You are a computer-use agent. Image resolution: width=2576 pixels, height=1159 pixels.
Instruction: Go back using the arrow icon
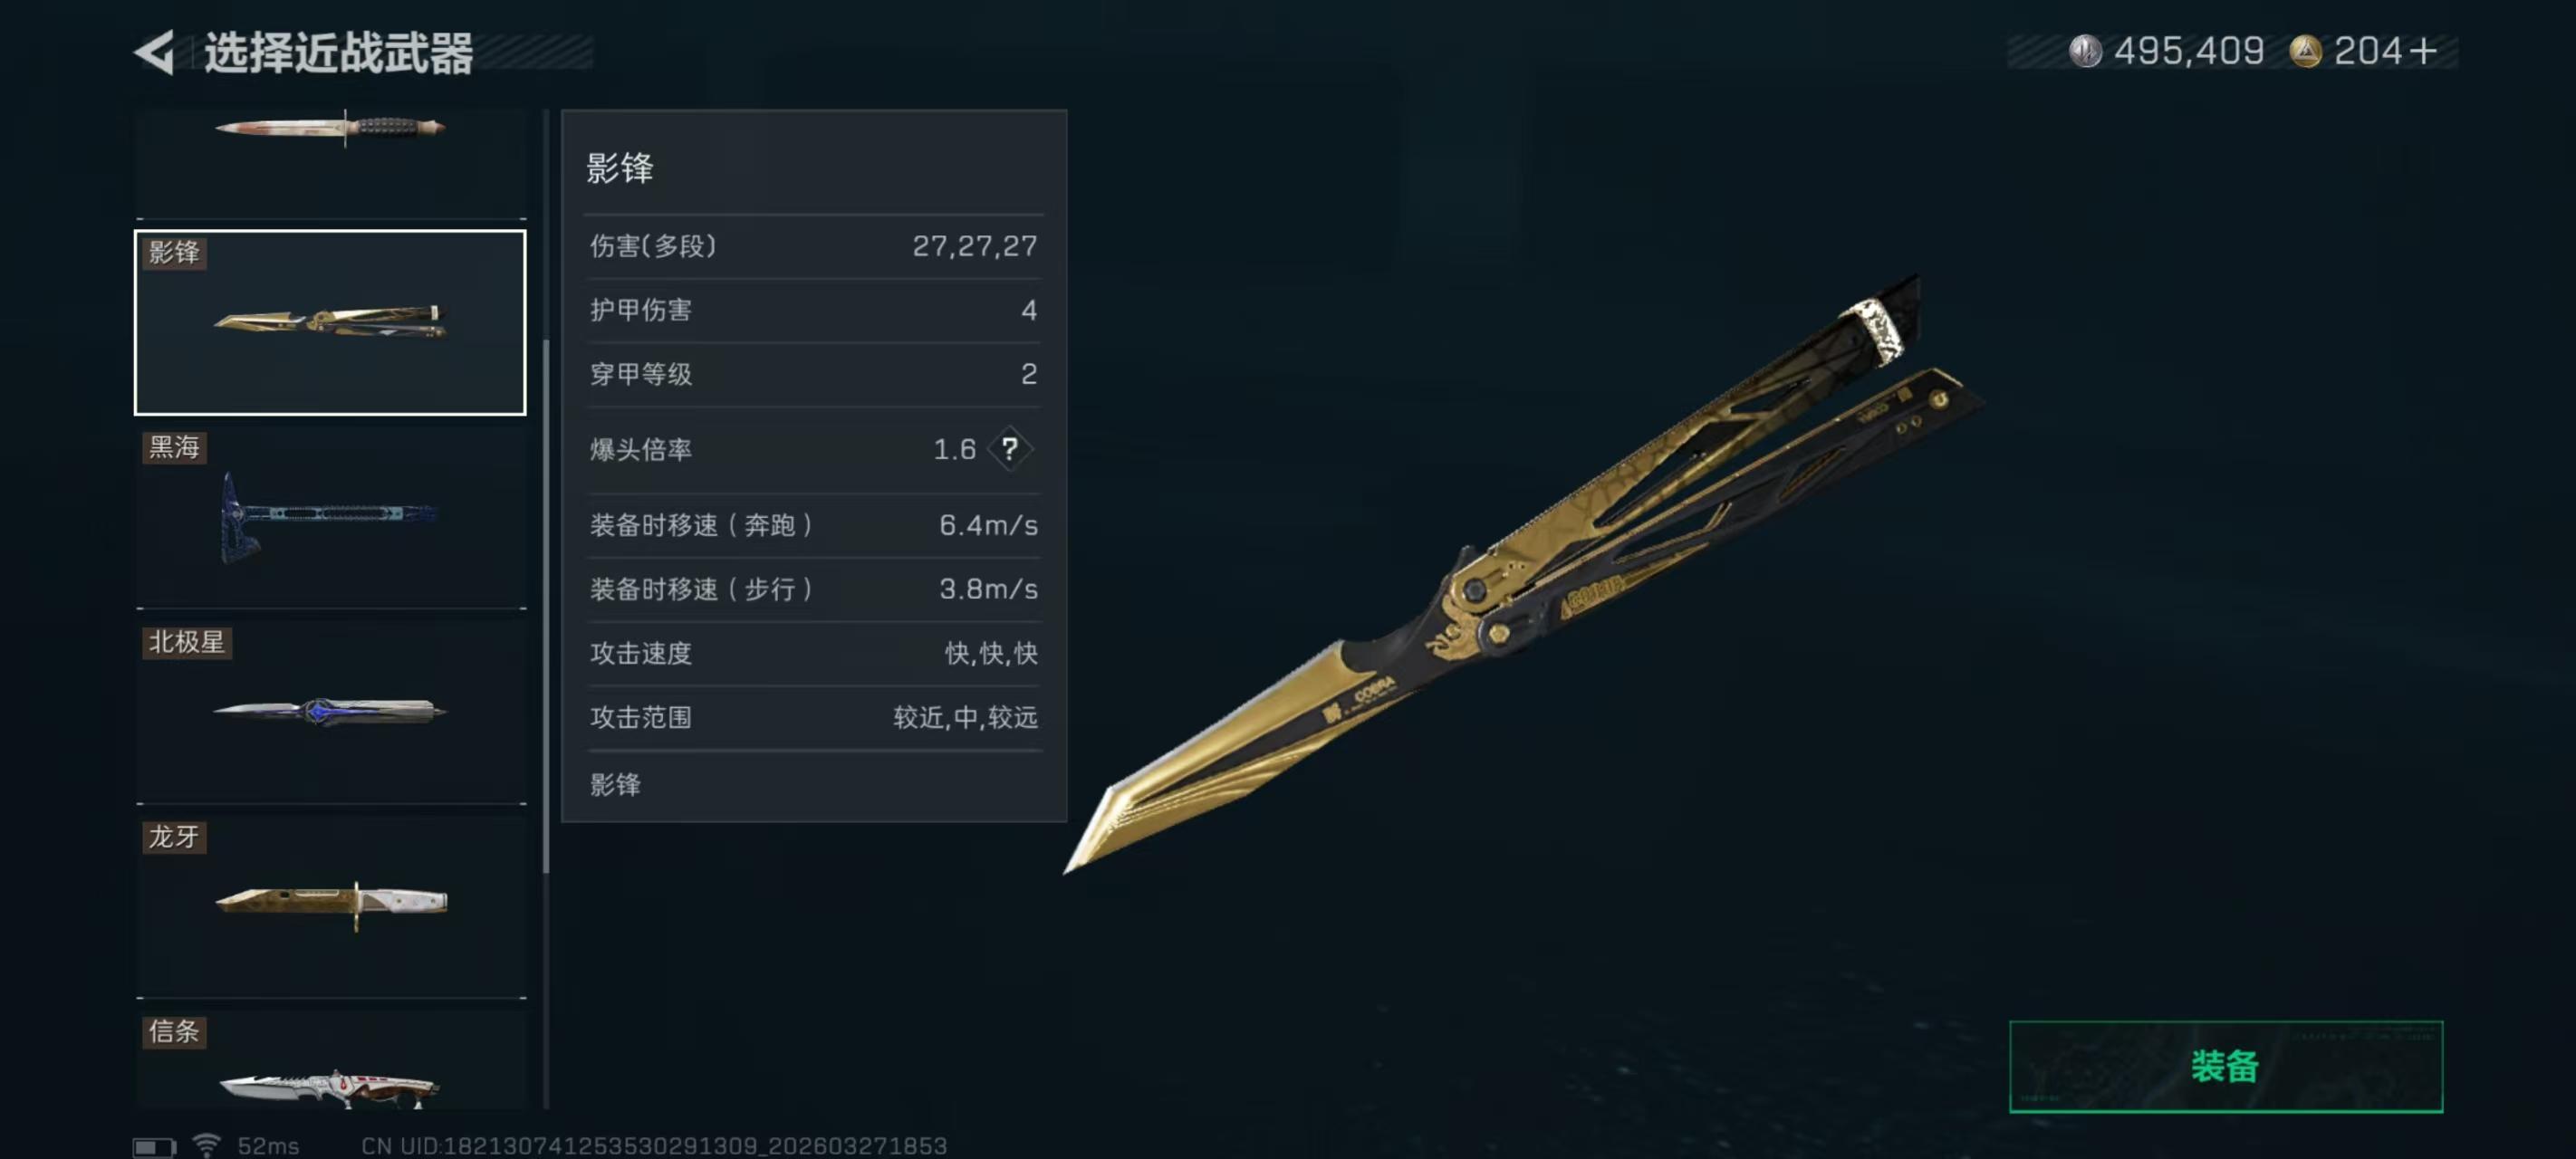tap(155, 52)
